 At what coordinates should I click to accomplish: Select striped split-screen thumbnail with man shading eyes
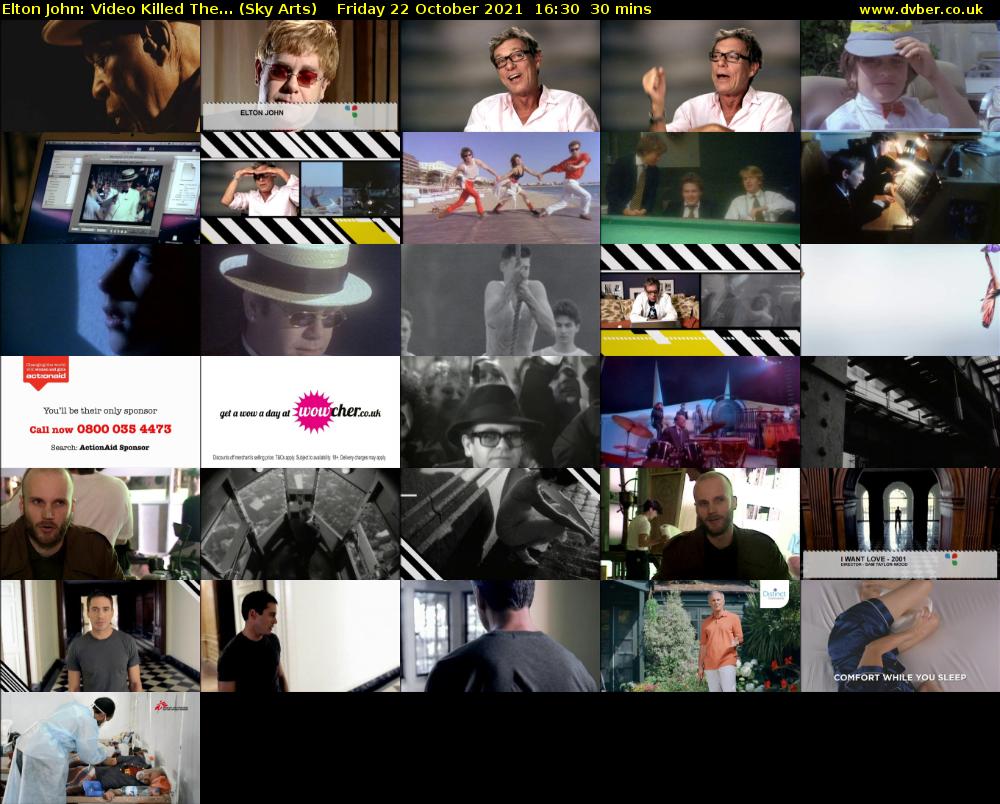pos(300,188)
